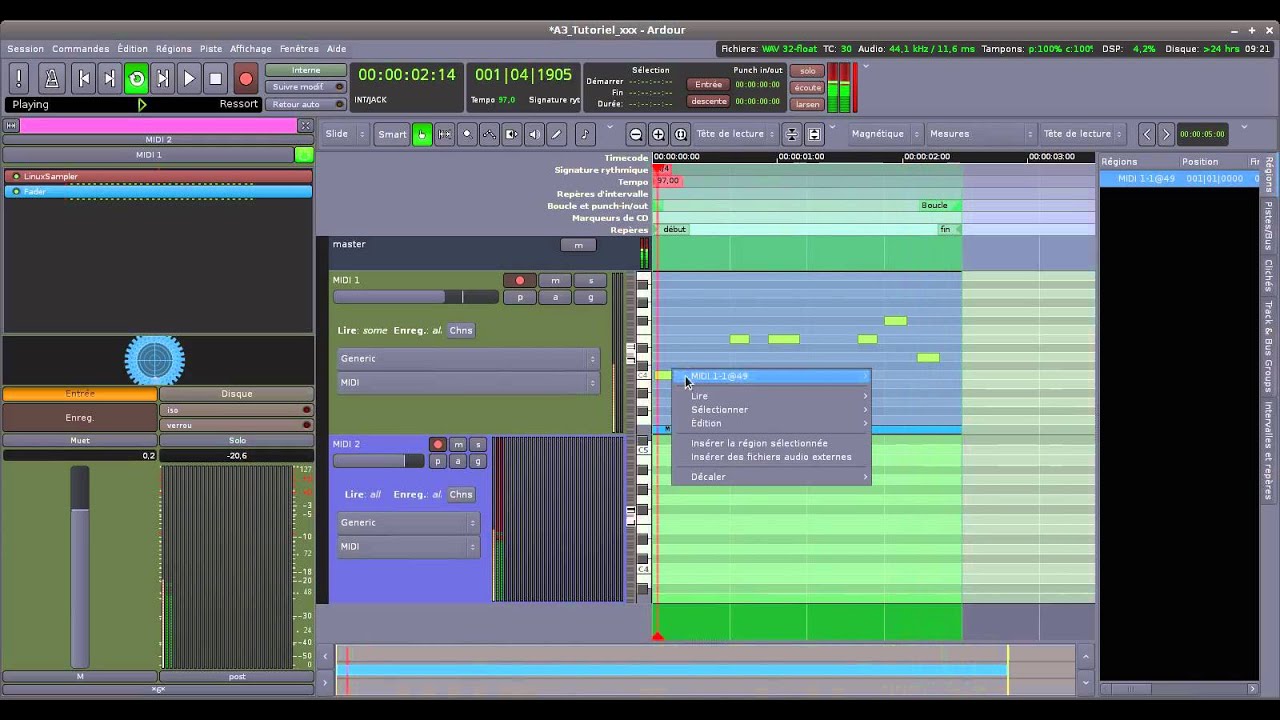This screenshot has width=1280, height=720.
Task: Toggle green loop playback button
Action: [136, 78]
